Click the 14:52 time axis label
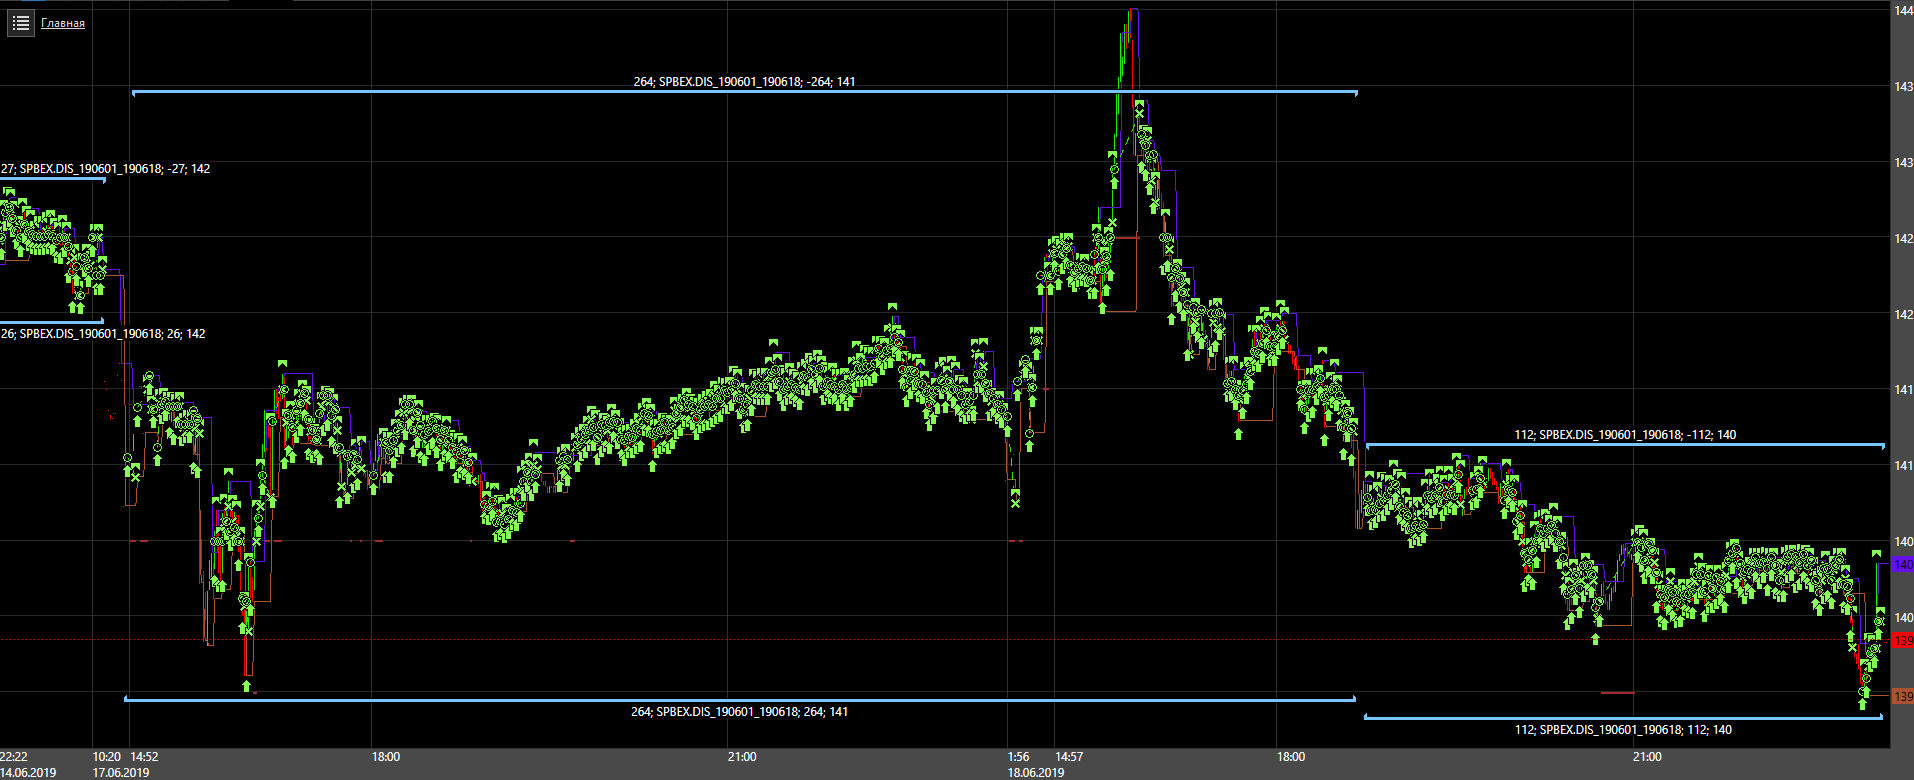The image size is (1914, 780). [x=144, y=757]
